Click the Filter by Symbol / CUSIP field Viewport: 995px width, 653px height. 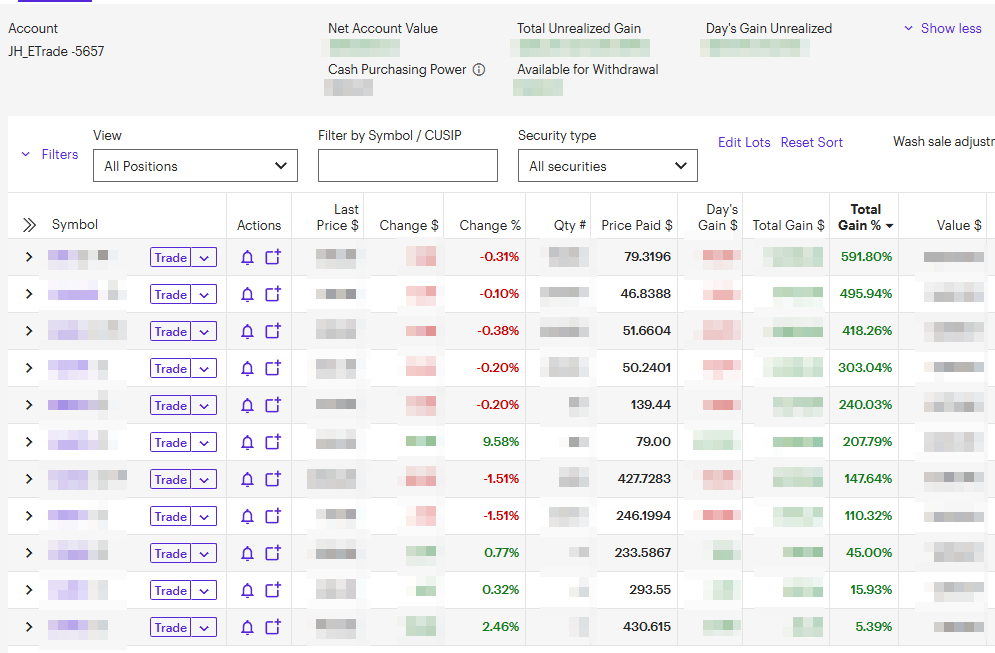coord(407,166)
